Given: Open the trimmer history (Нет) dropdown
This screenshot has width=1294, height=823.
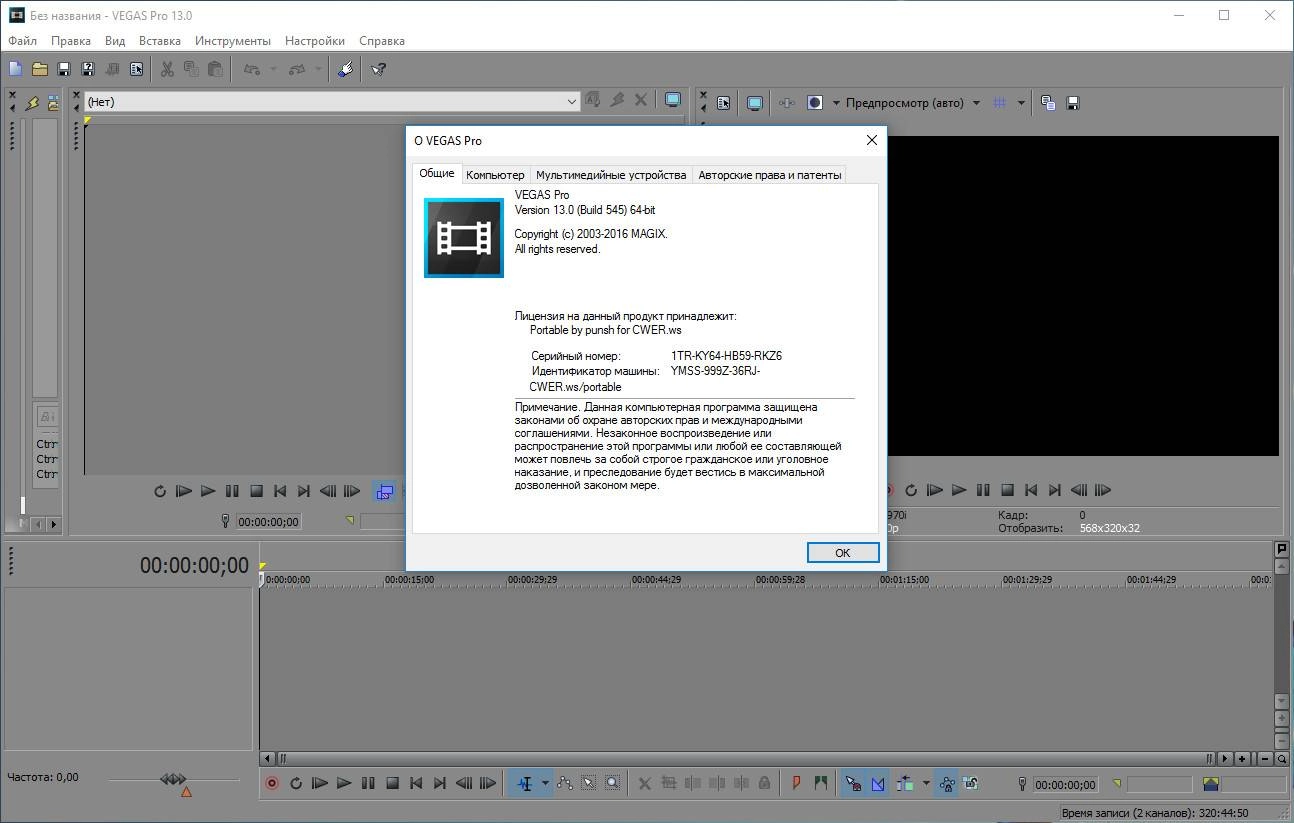Looking at the screenshot, I should pos(572,101).
